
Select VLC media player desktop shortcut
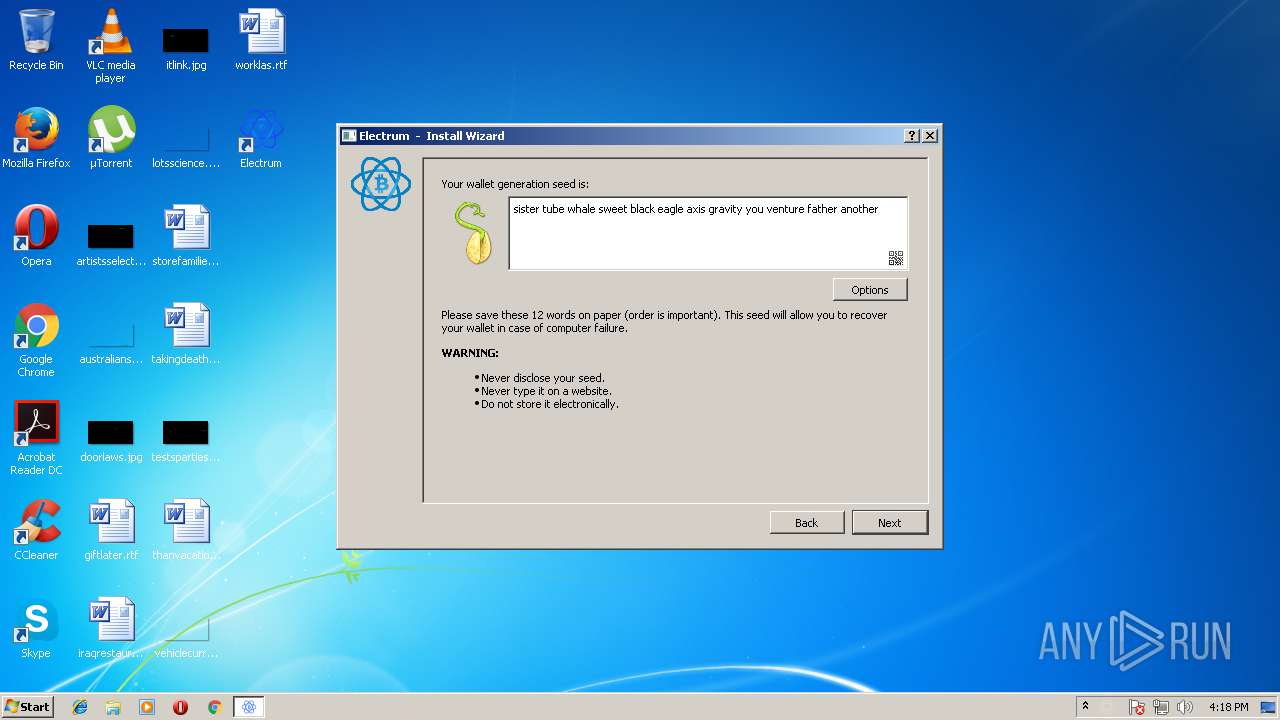point(110,46)
